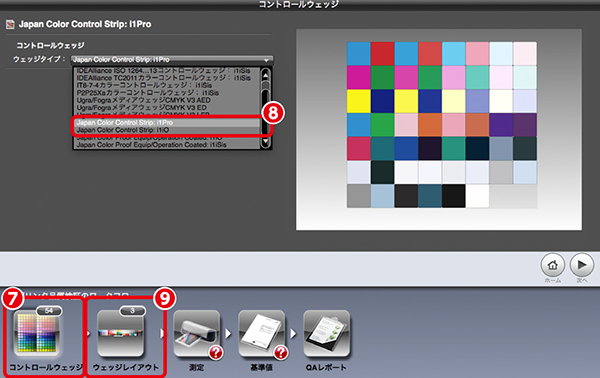This screenshot has height=378, width=600.
Task: Open the QAレポート report step icon
Action: [326, 334]
